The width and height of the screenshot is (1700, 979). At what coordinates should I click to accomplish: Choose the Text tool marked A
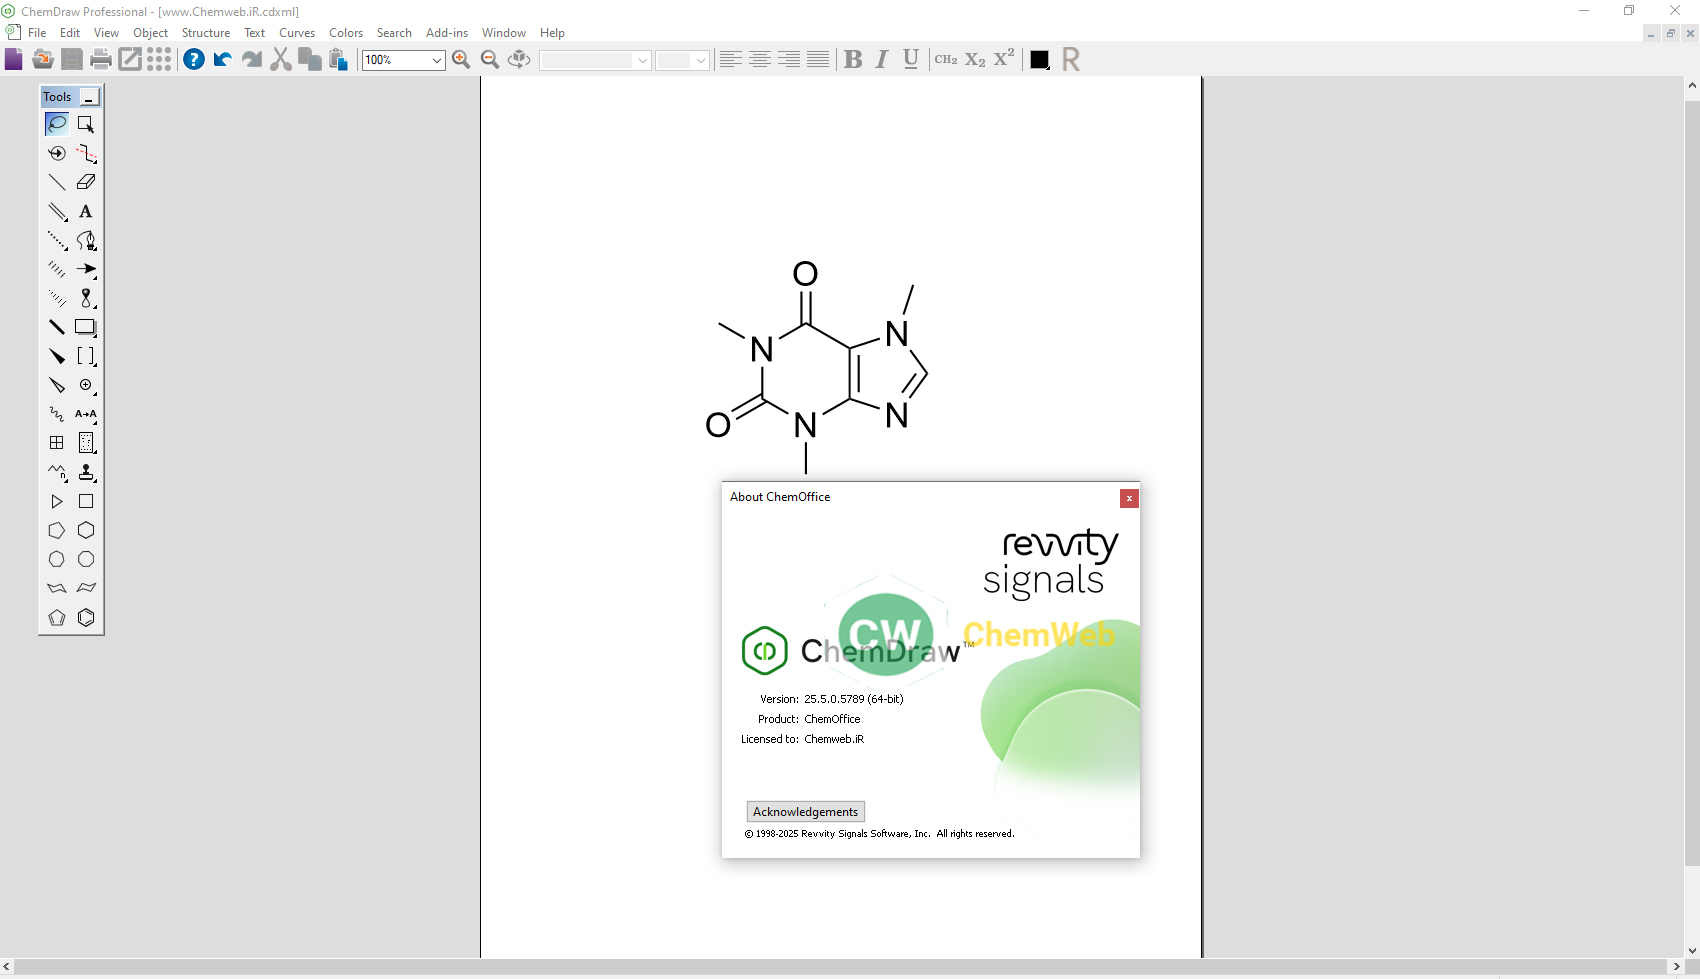(86, 211)
